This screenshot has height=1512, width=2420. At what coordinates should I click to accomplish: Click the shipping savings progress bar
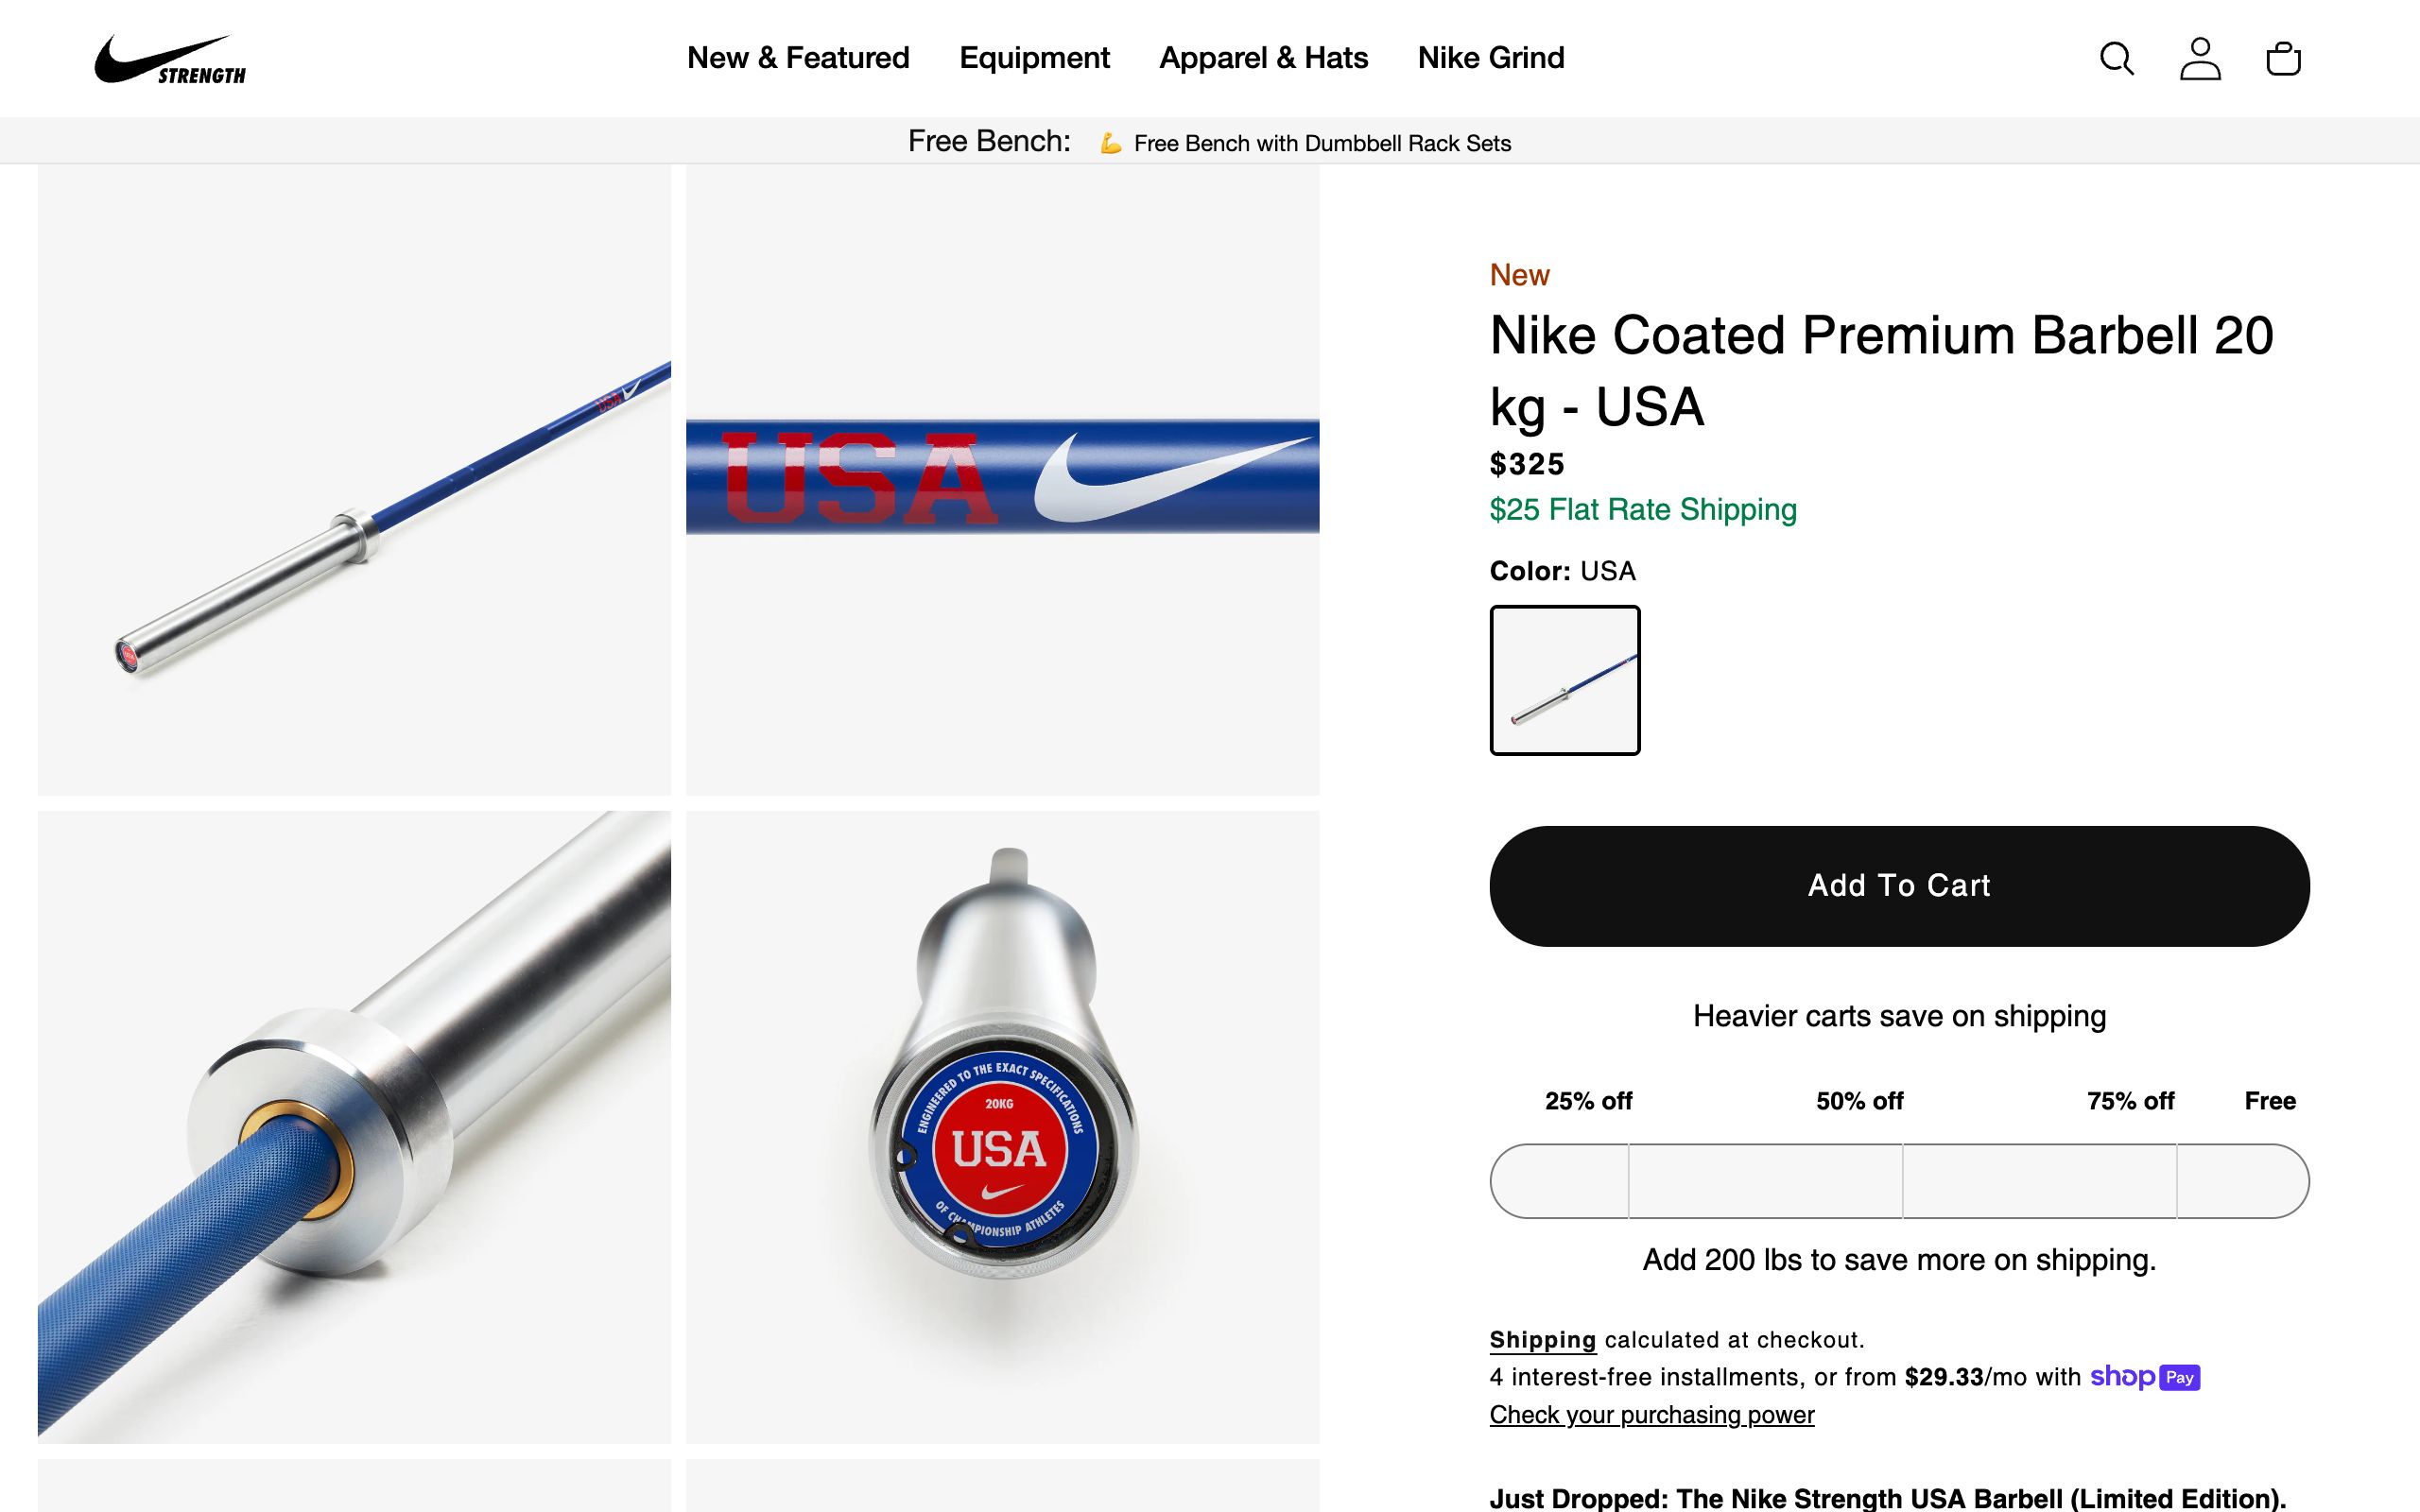pos(1899,1181)
